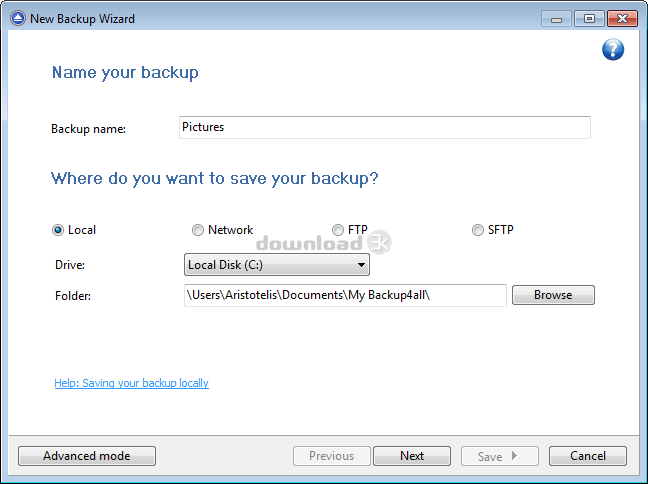Switch to Advanced mode
This screenshot has height=484, width=648.
[87, 456]
